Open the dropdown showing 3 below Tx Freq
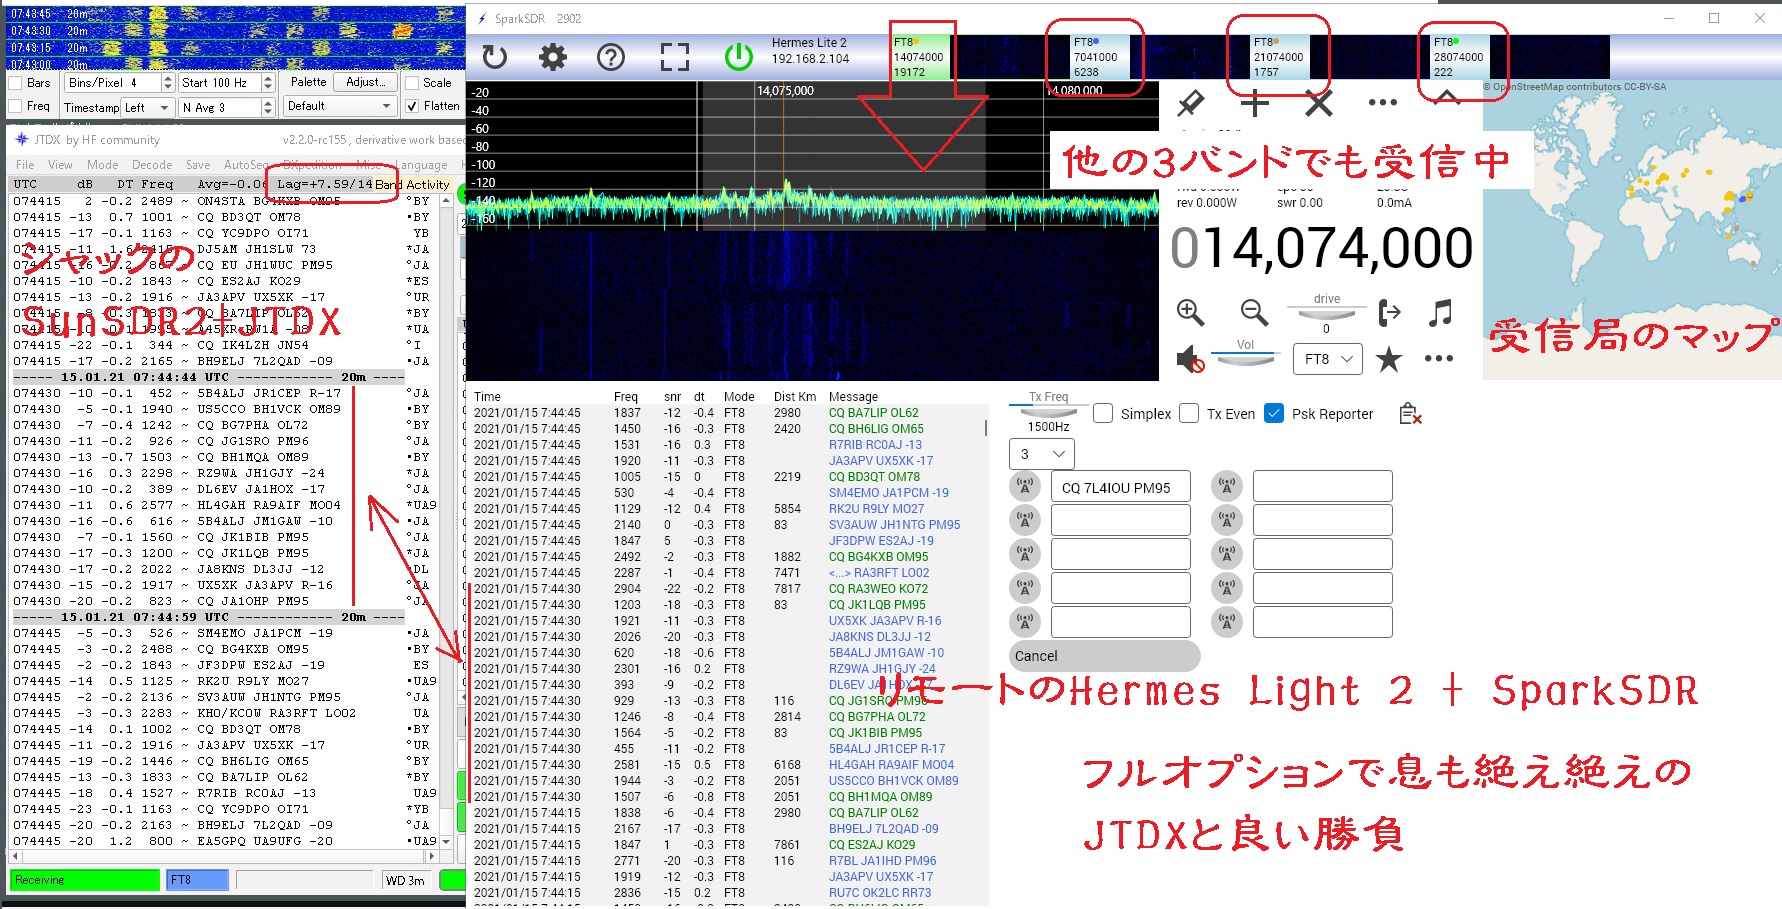Viewport: 1782px width, 909px height. [1042, 454]
